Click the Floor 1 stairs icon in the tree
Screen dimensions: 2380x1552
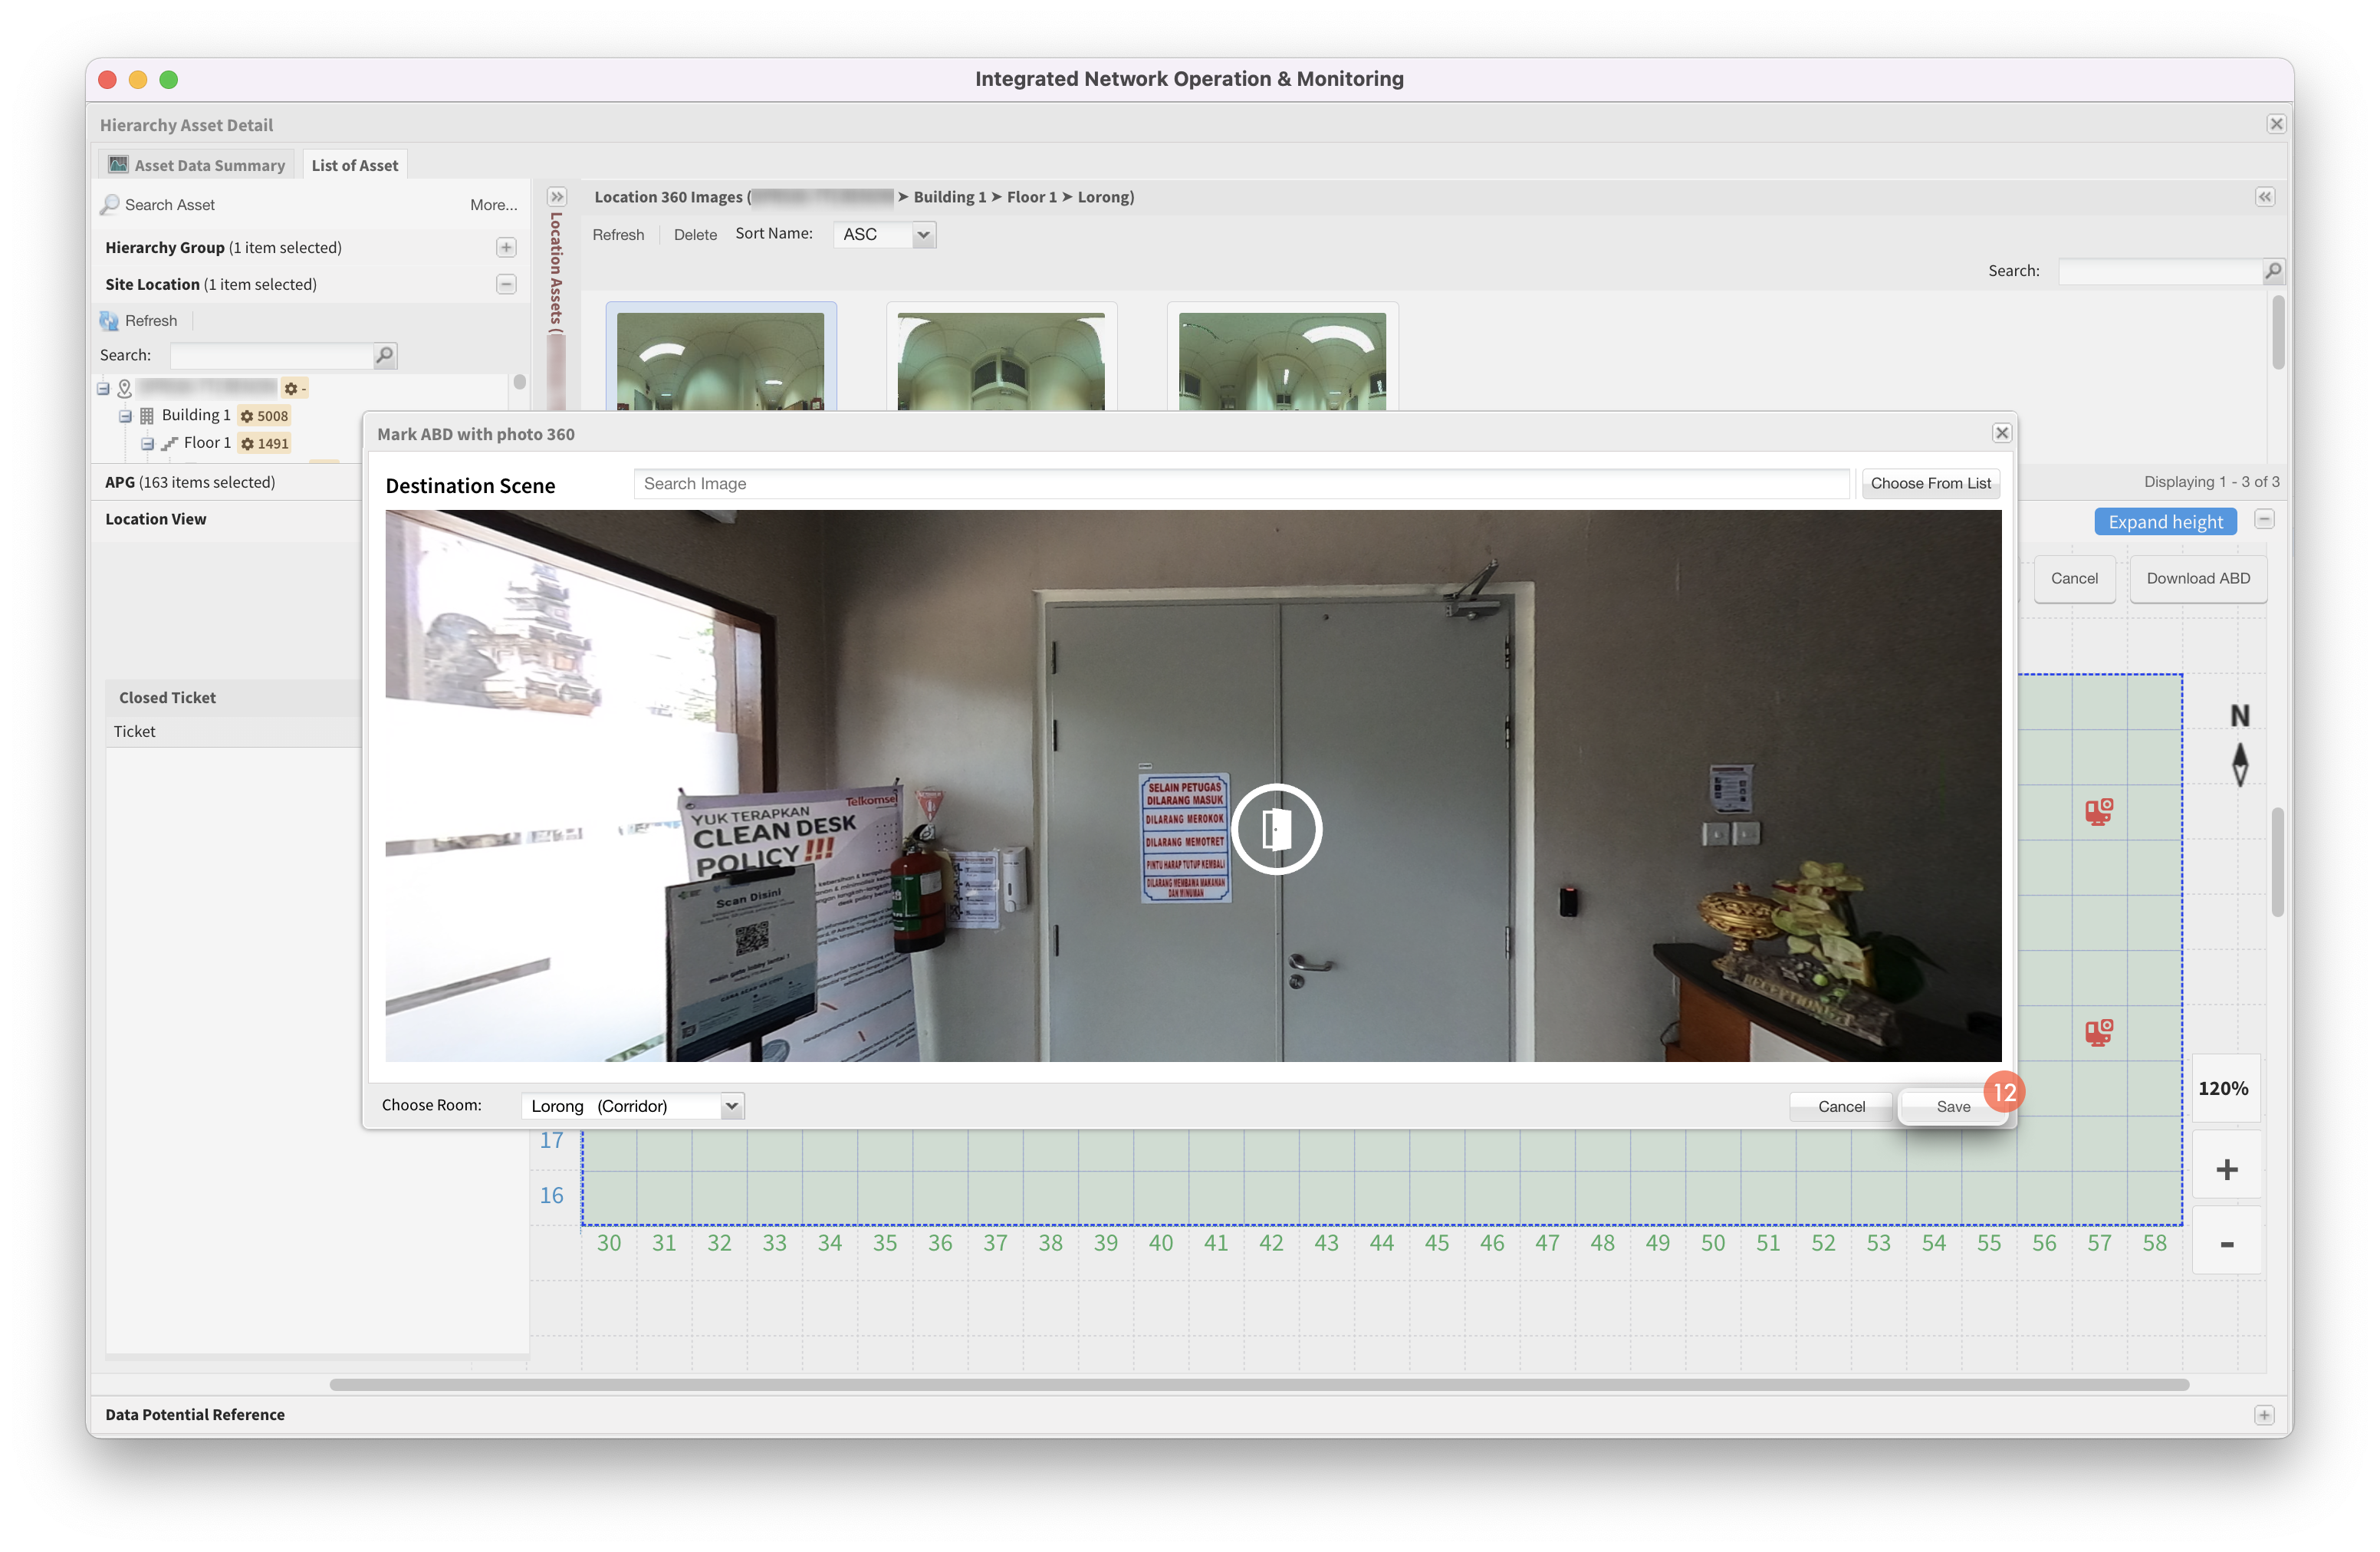coord(169,443)
